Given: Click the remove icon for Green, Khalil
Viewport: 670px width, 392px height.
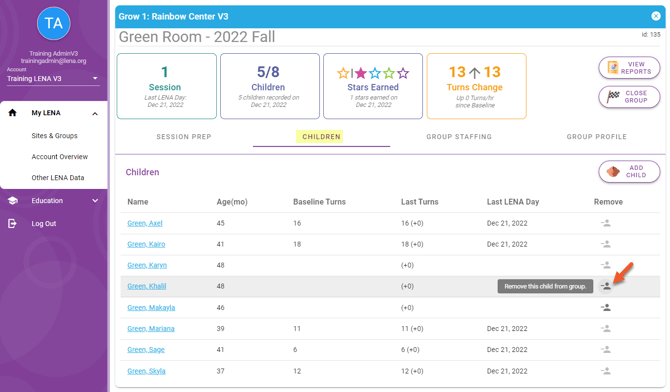Looking at the screenshot, I should pyautogui.click(x=605, y=286).
